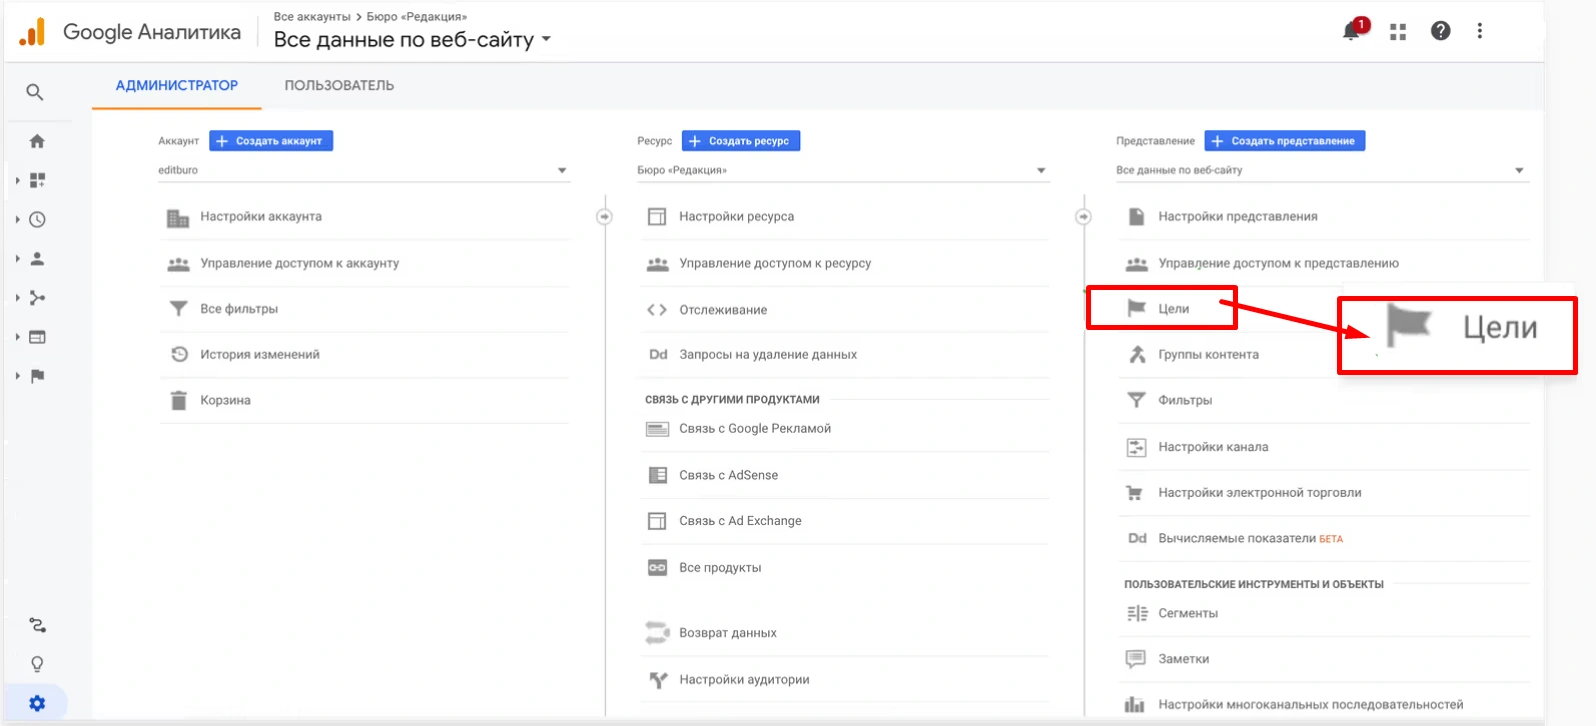Open Цели in the view column
The width and height of the screenshot is (1596, 726).
pos(1173,309)
